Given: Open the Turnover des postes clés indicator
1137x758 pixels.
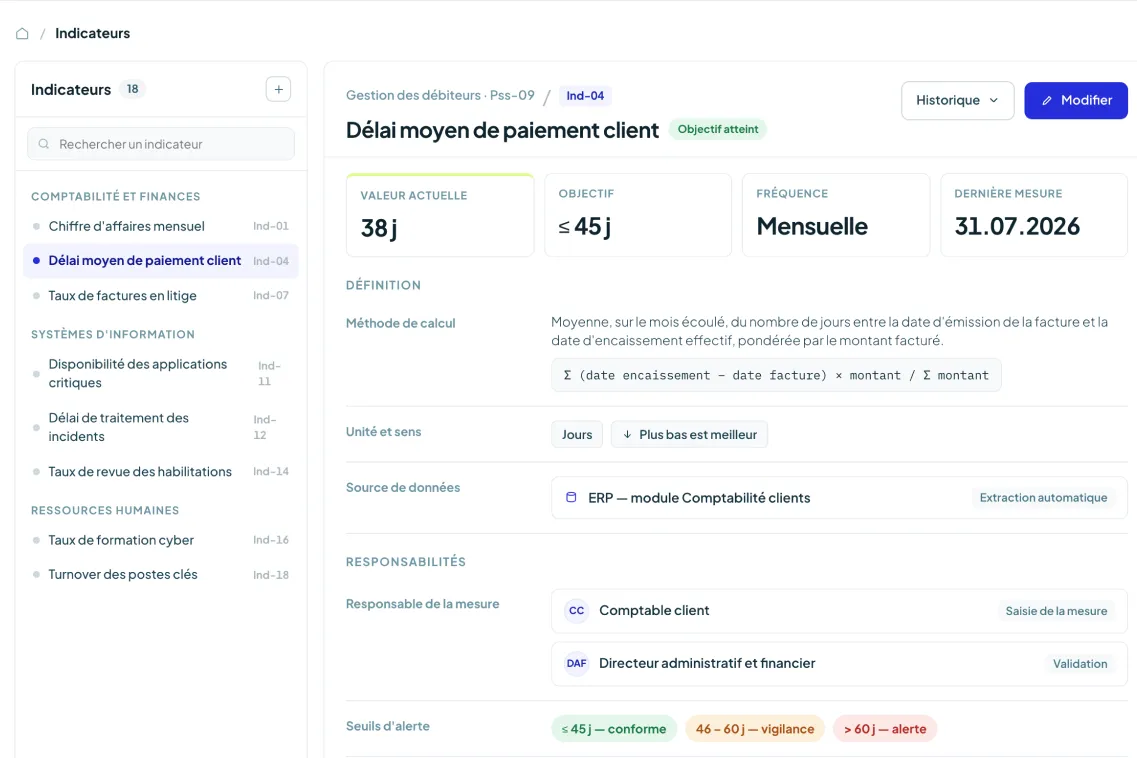Looking at the screenshot, I should [x=161, y=574].
